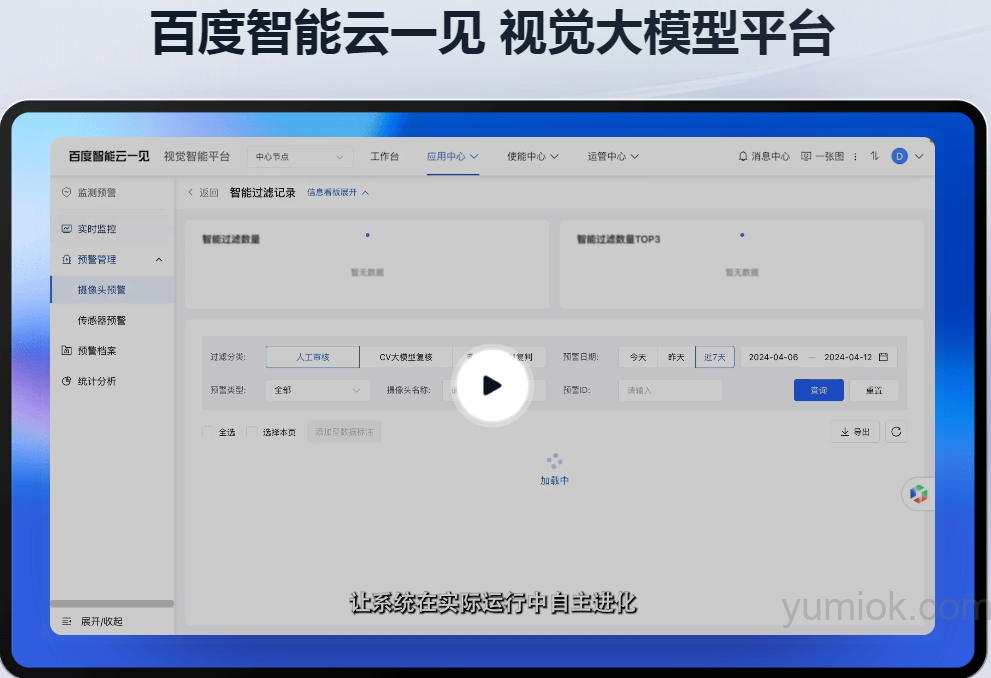991x678 pixels.
Task: Select the 人工审核 filter tab
Action: (x=313, y=357)
